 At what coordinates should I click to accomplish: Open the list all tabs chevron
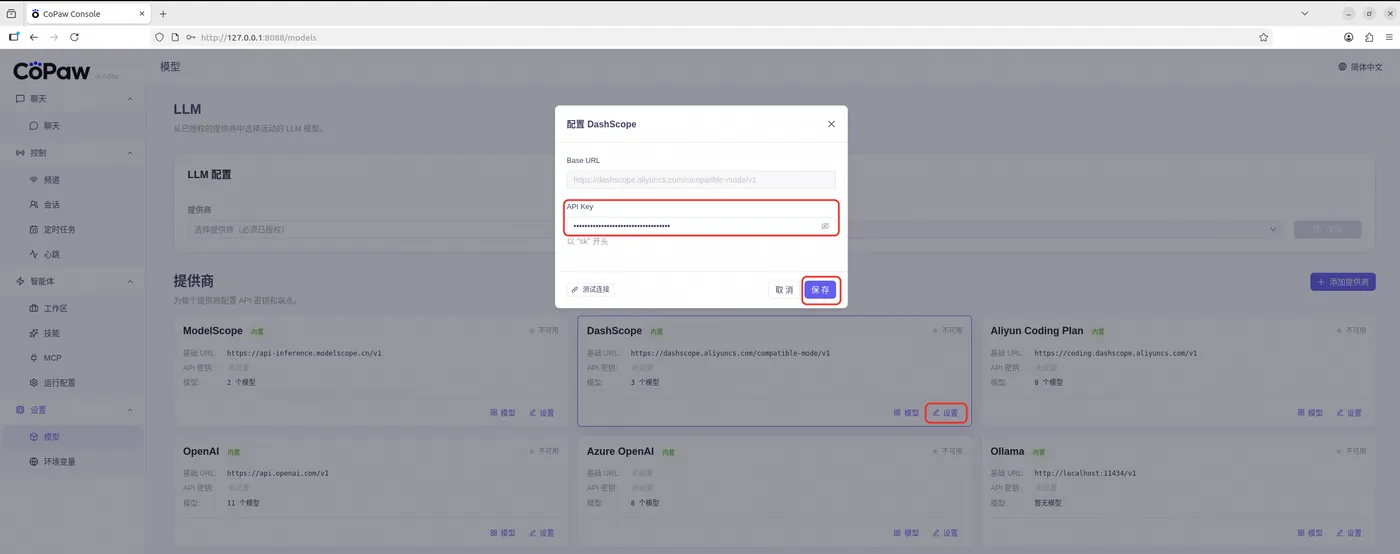pyautogui.click(x=1305, y=13)
